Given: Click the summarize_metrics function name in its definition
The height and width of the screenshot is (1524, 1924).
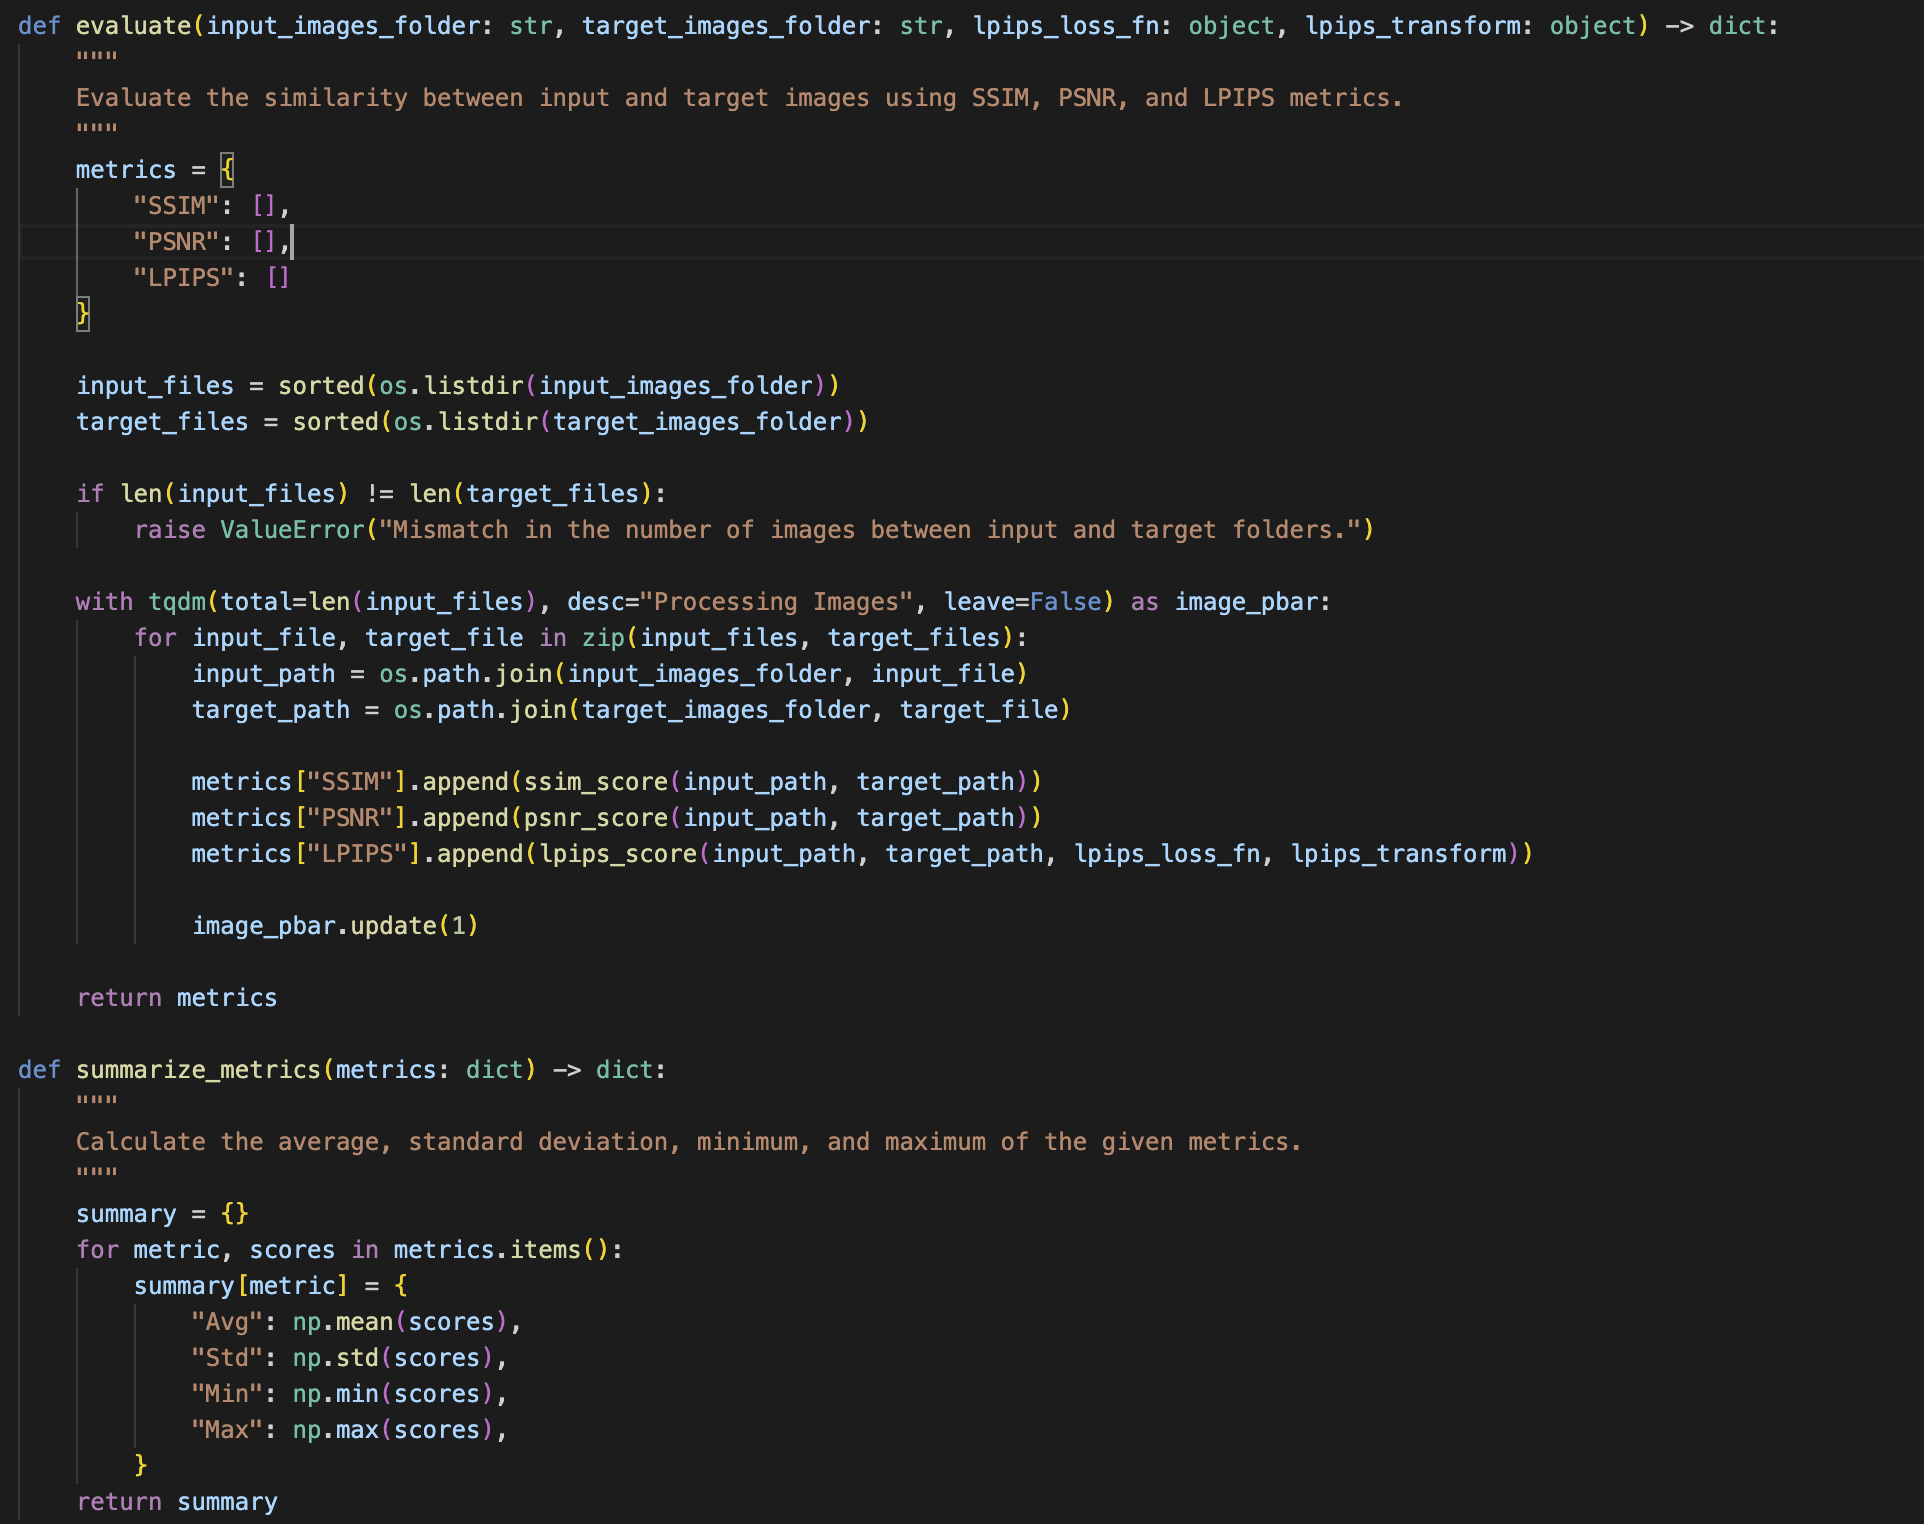Looking at the screenshot, I should [x=198, y=1070].
